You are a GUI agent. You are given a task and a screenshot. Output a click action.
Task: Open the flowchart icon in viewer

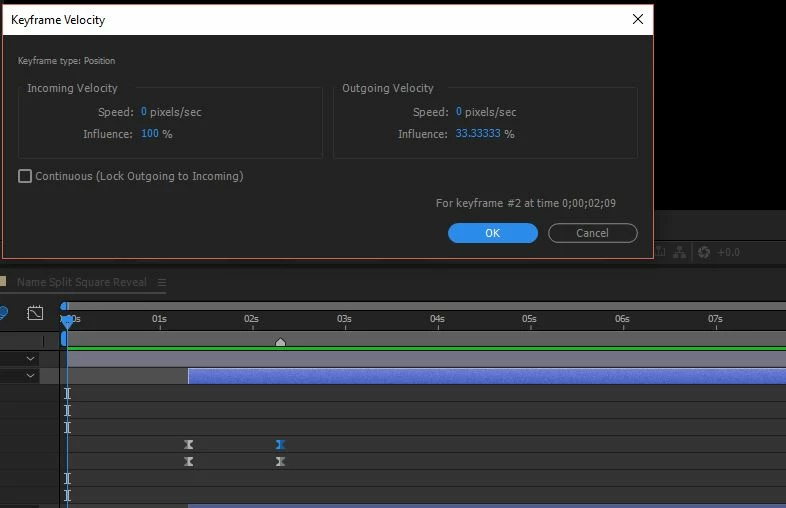coord(680,252)
